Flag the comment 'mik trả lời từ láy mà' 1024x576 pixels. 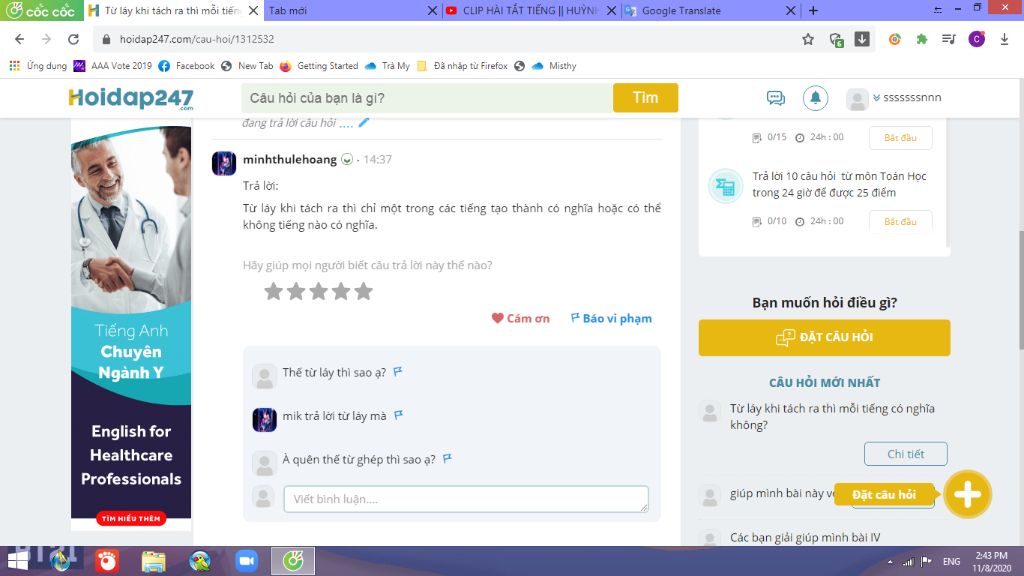click(398, 415)
